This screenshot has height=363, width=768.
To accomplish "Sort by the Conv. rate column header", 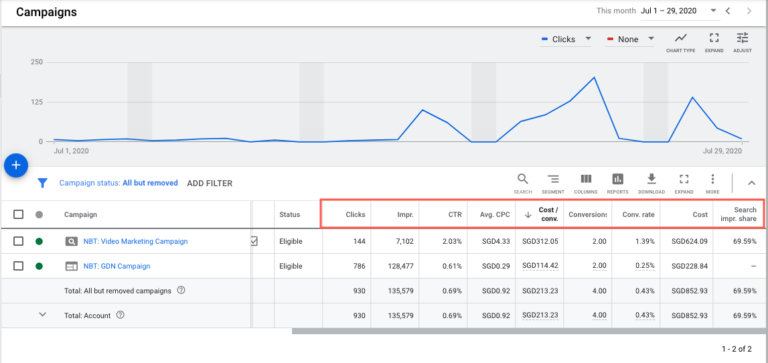I will tap(639, 215).
